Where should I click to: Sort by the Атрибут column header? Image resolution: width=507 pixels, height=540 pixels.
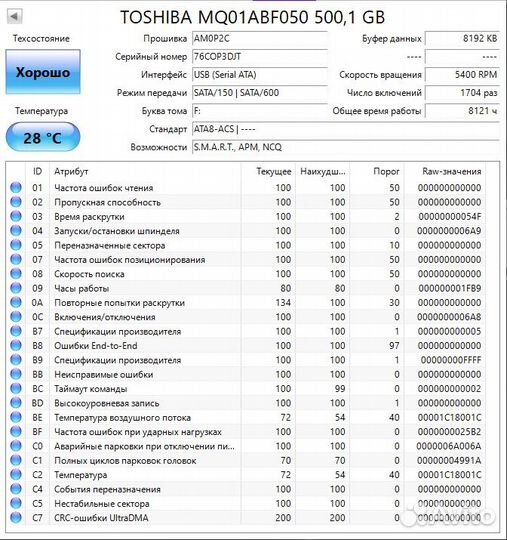pyautogui.click(x=145, y=171)
